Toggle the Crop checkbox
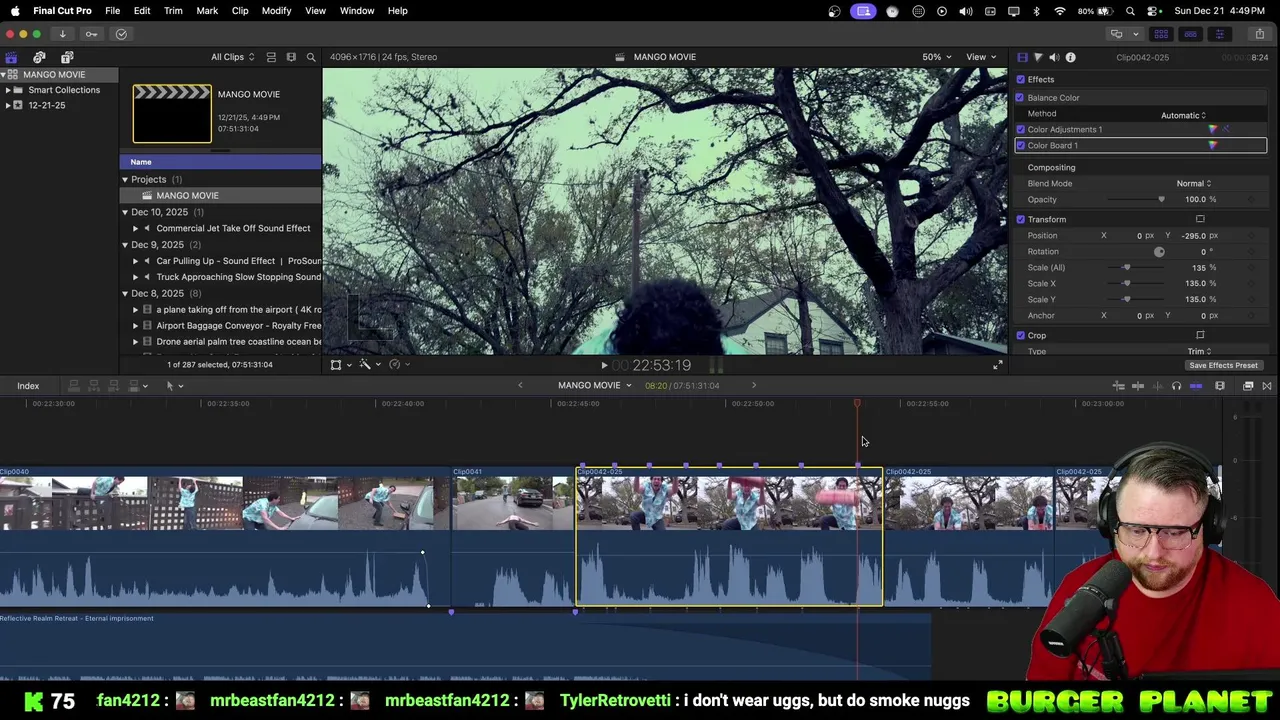Screen dimensions: 1280x720 pyautogui.click(x=1020, y=335)
